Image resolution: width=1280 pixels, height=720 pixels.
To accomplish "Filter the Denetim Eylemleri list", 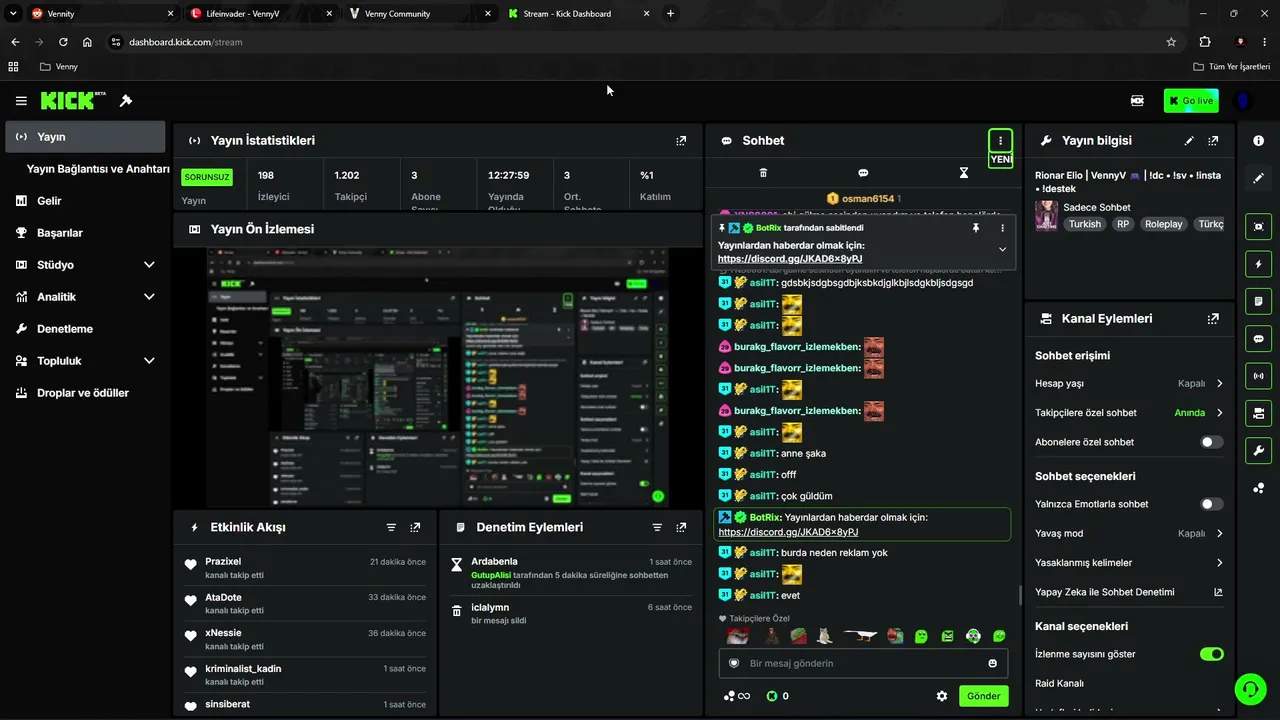I will pyautogui.click(x=657, y=527).
